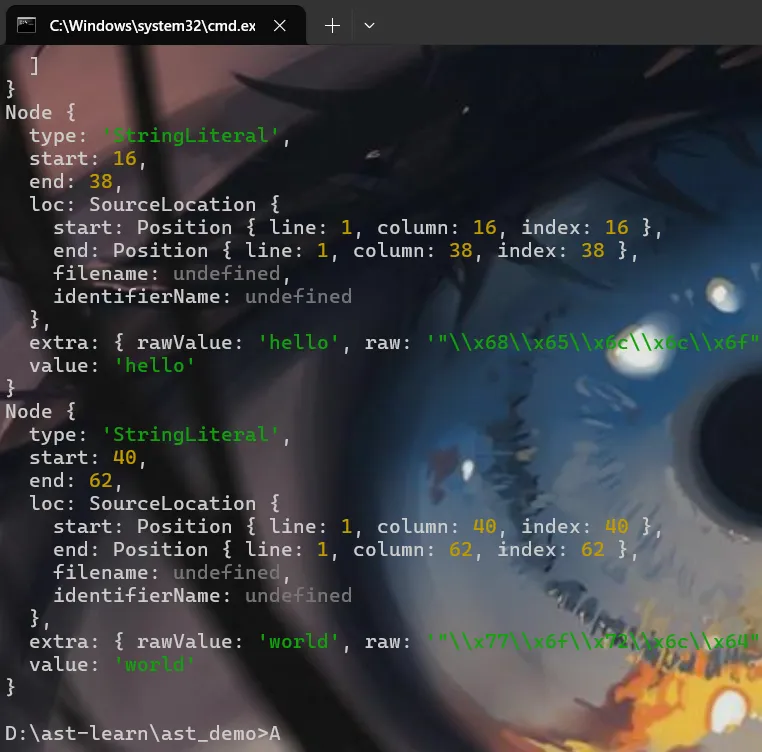
Task: Click the 'start: 16' line
Action: (88, 159)
